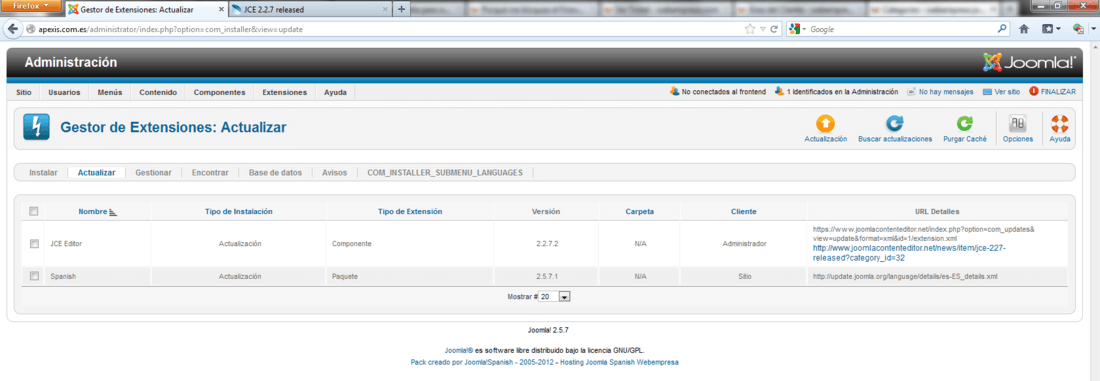Expand the Google search engine selector
The image size is (1100, 381).
tap(798, 29)
